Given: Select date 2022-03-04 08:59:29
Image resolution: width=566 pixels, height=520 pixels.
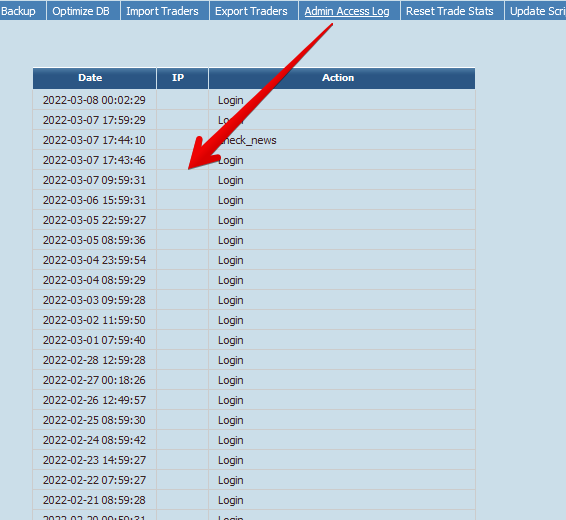Looking at the screenshot, I should (94, 280).
